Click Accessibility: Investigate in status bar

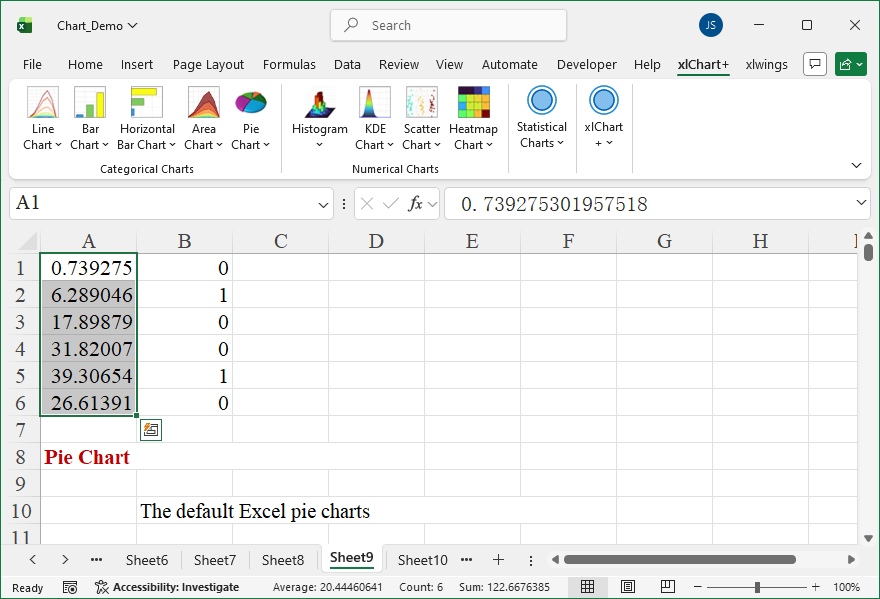167,587
